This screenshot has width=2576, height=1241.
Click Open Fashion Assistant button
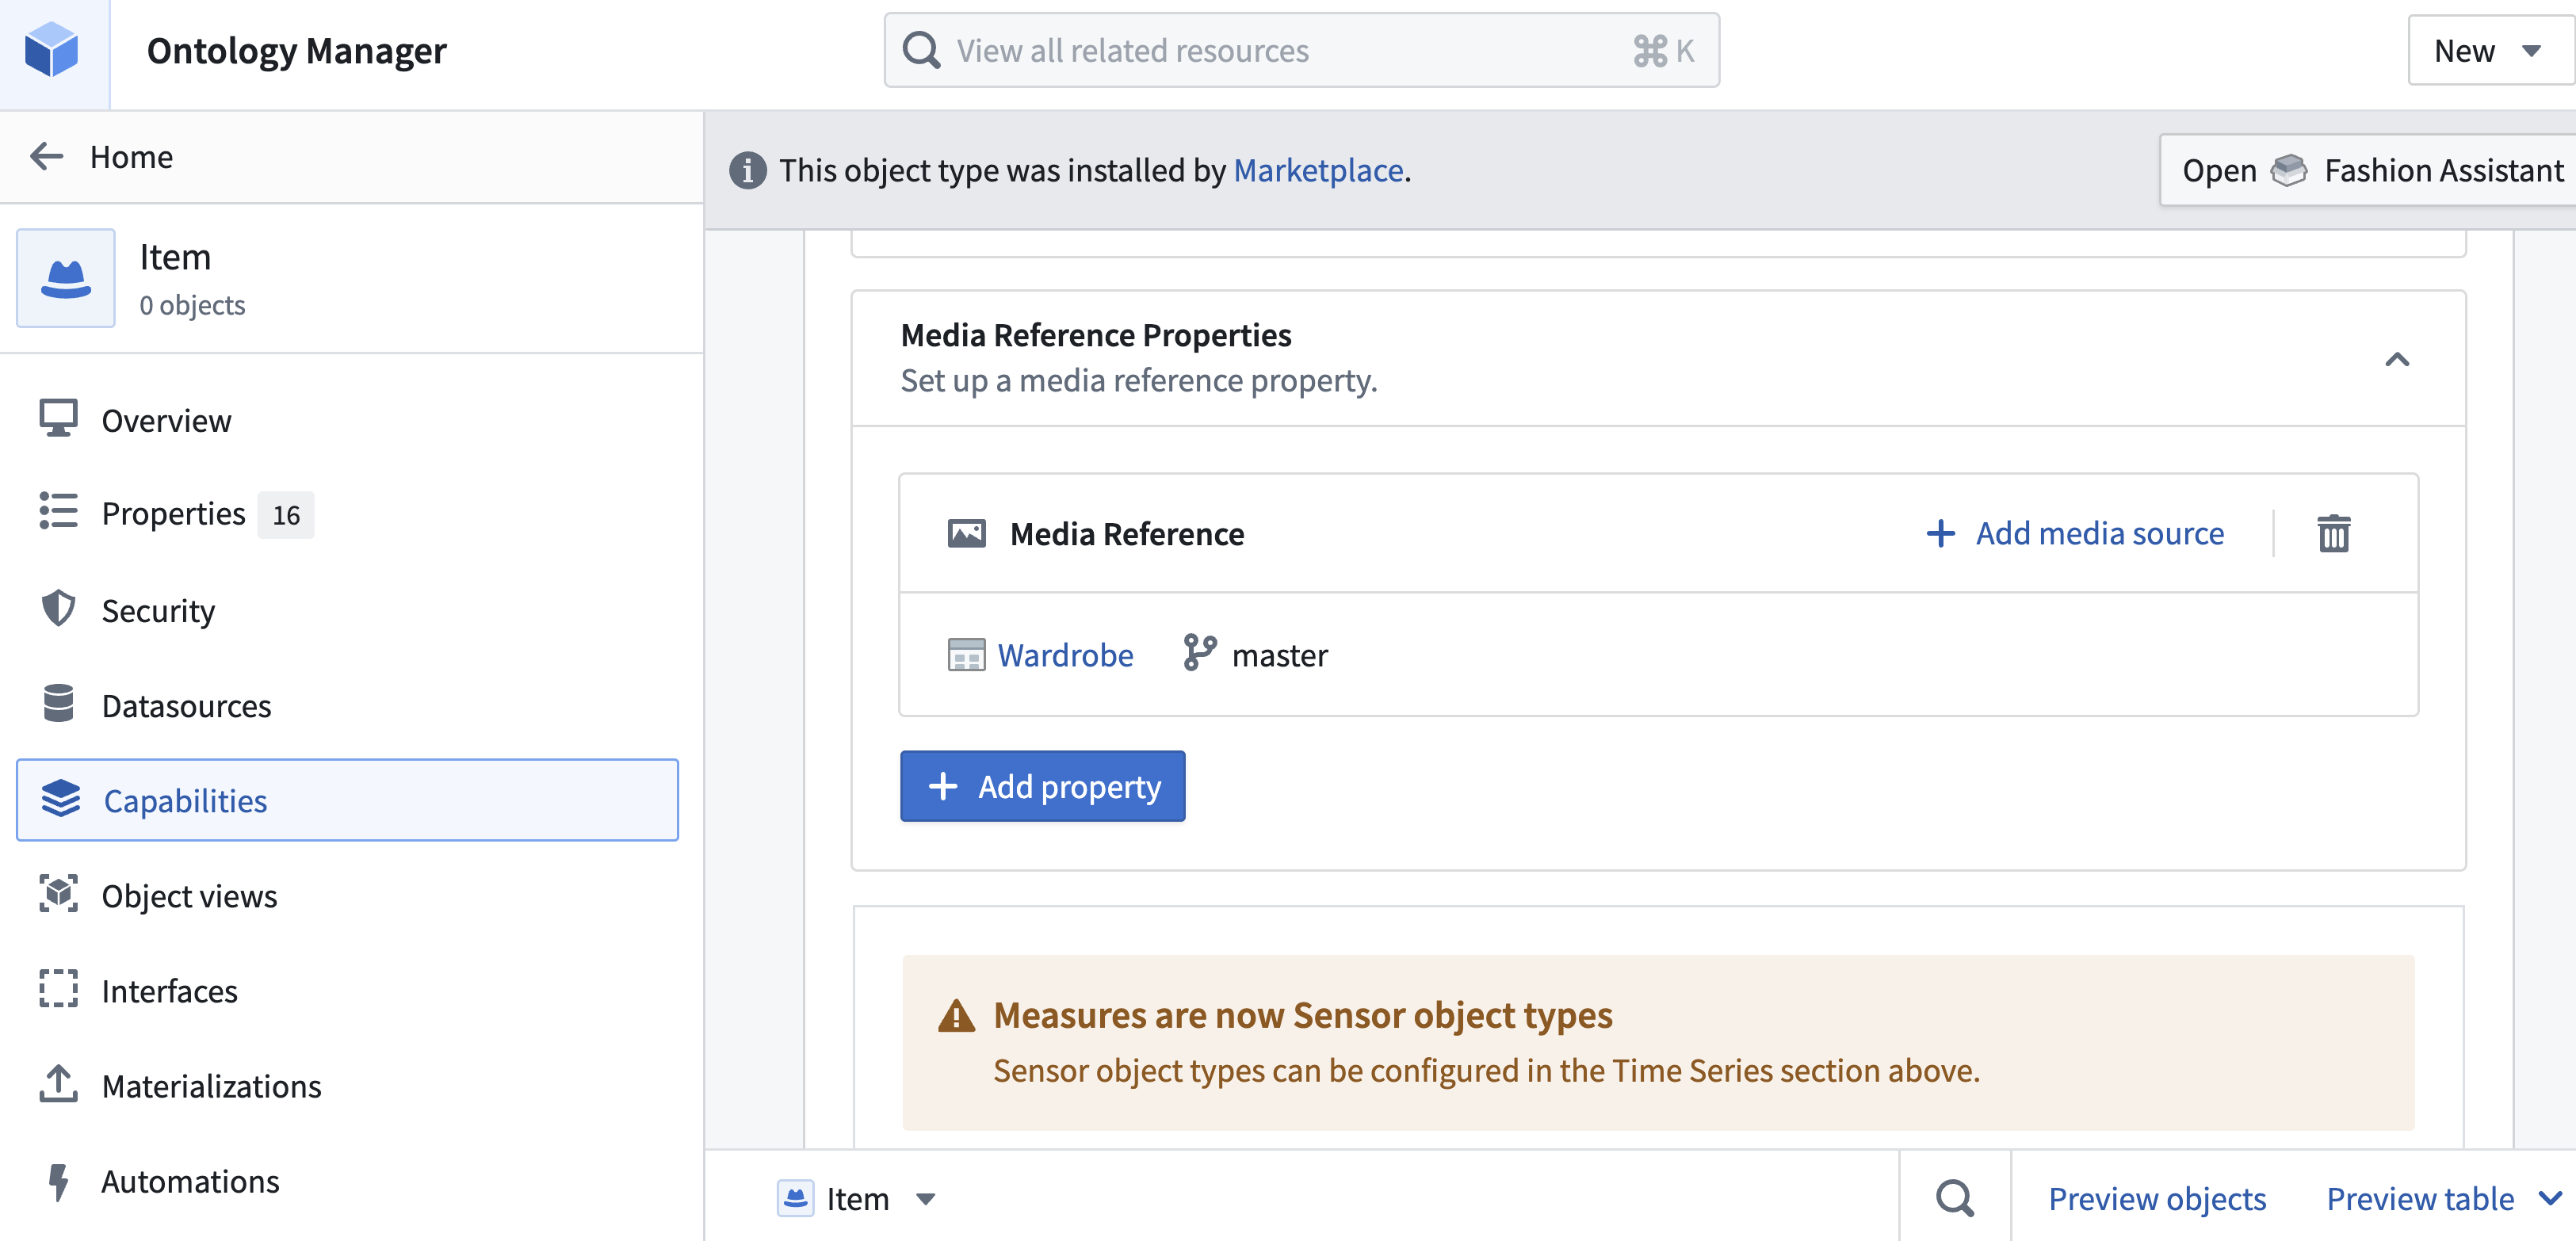click(x=2368, y=170)
